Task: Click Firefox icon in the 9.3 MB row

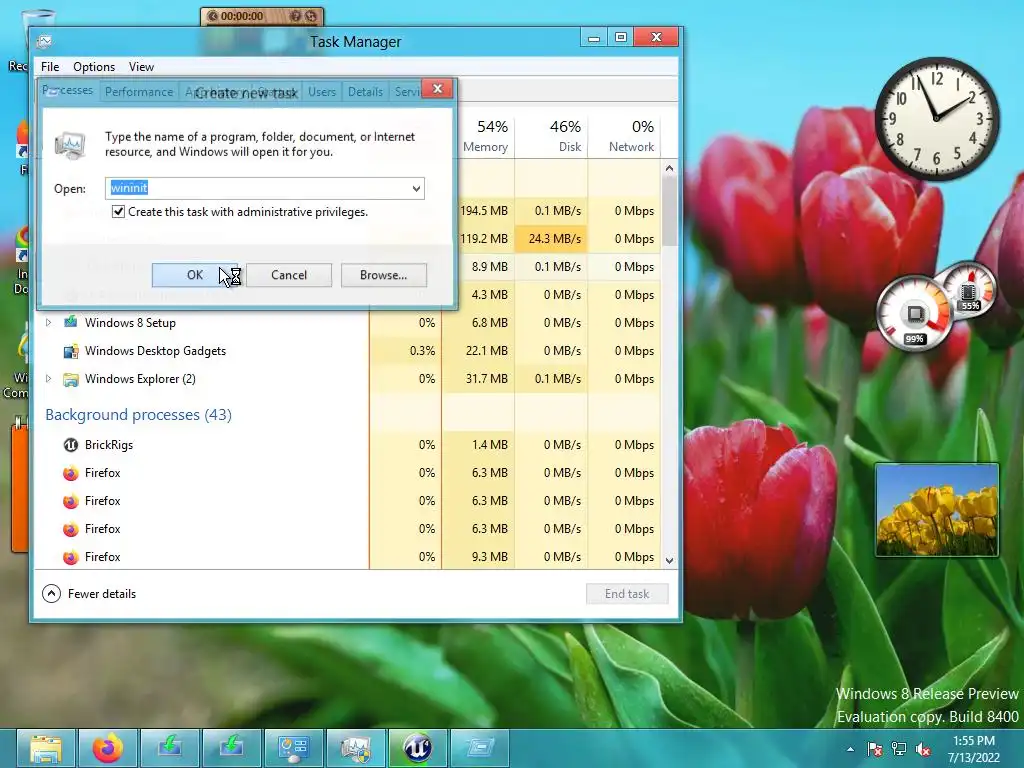Action: tap(71, 557)
